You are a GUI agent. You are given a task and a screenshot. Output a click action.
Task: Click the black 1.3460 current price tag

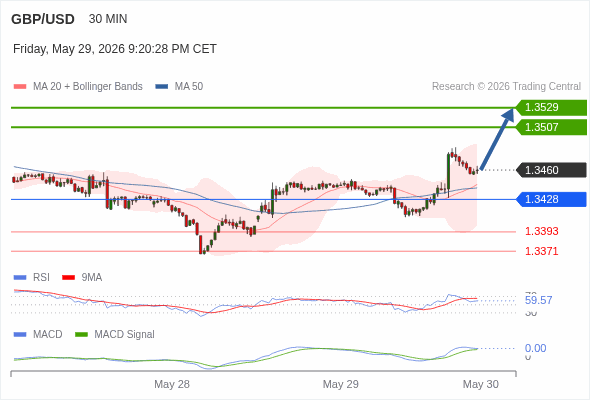coord(551,170)
